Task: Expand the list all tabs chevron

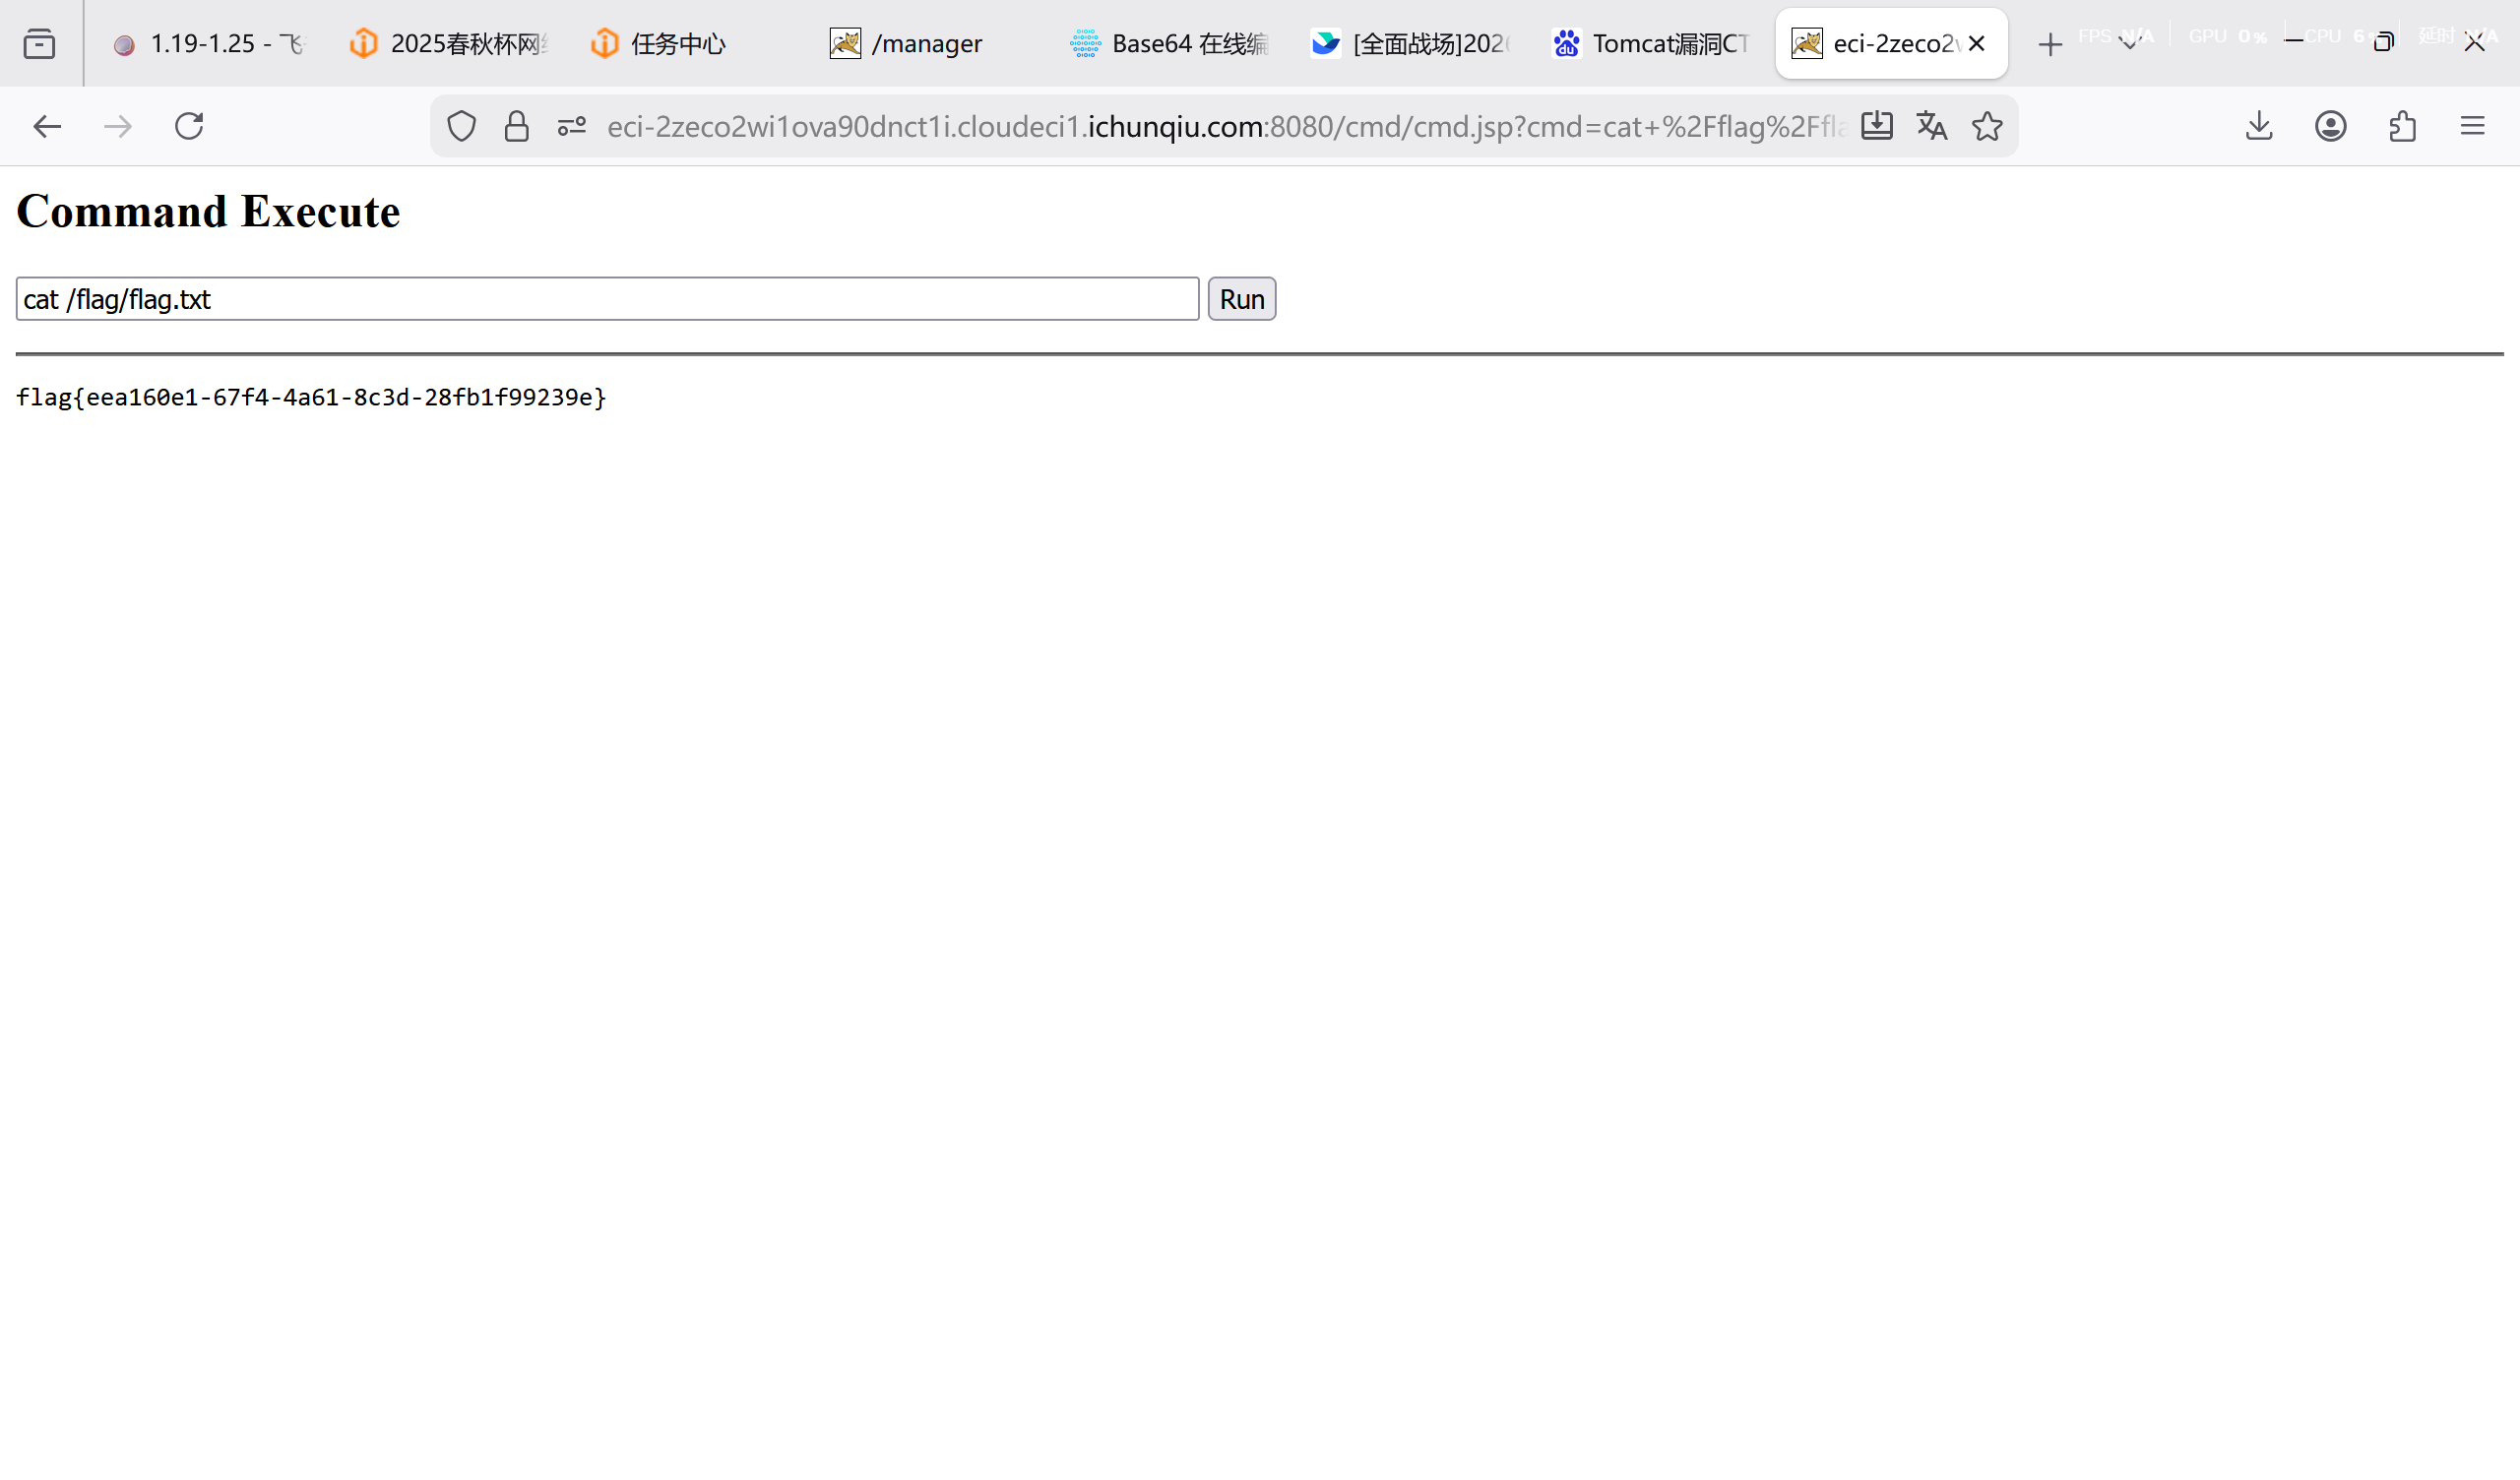Action: point(2128,44)
